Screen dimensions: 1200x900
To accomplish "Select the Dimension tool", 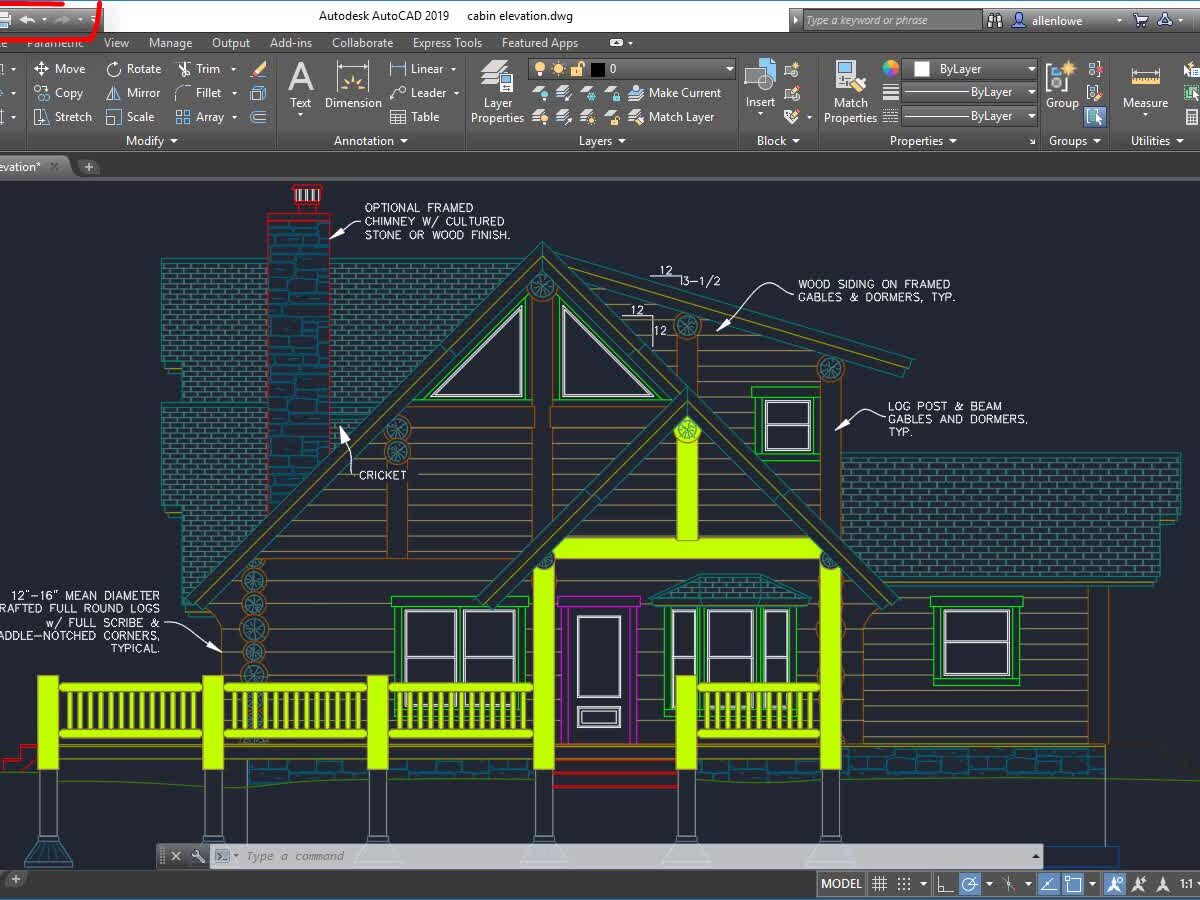I will click(x=353, y=86).
